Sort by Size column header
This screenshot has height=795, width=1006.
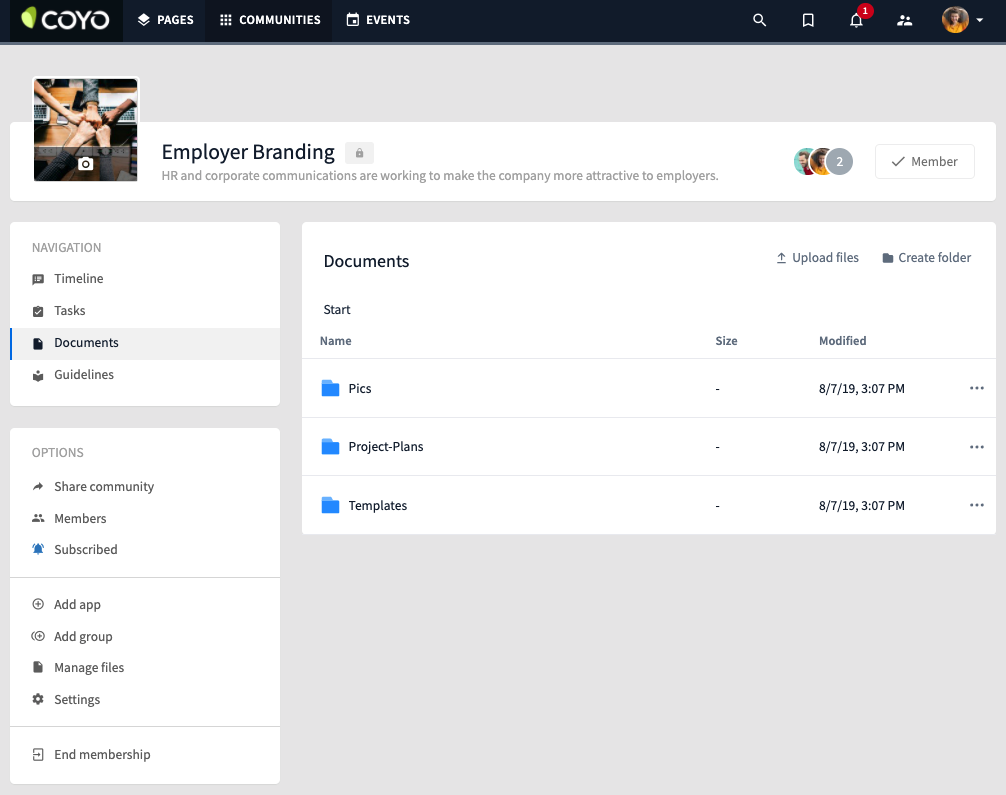(x=726, y=341)
